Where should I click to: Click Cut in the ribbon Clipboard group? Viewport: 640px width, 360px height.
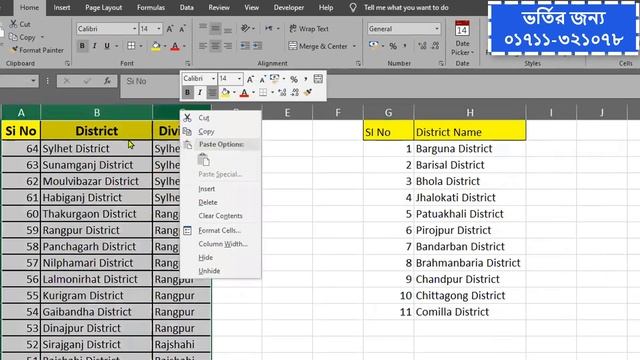[x=20, y=24]
